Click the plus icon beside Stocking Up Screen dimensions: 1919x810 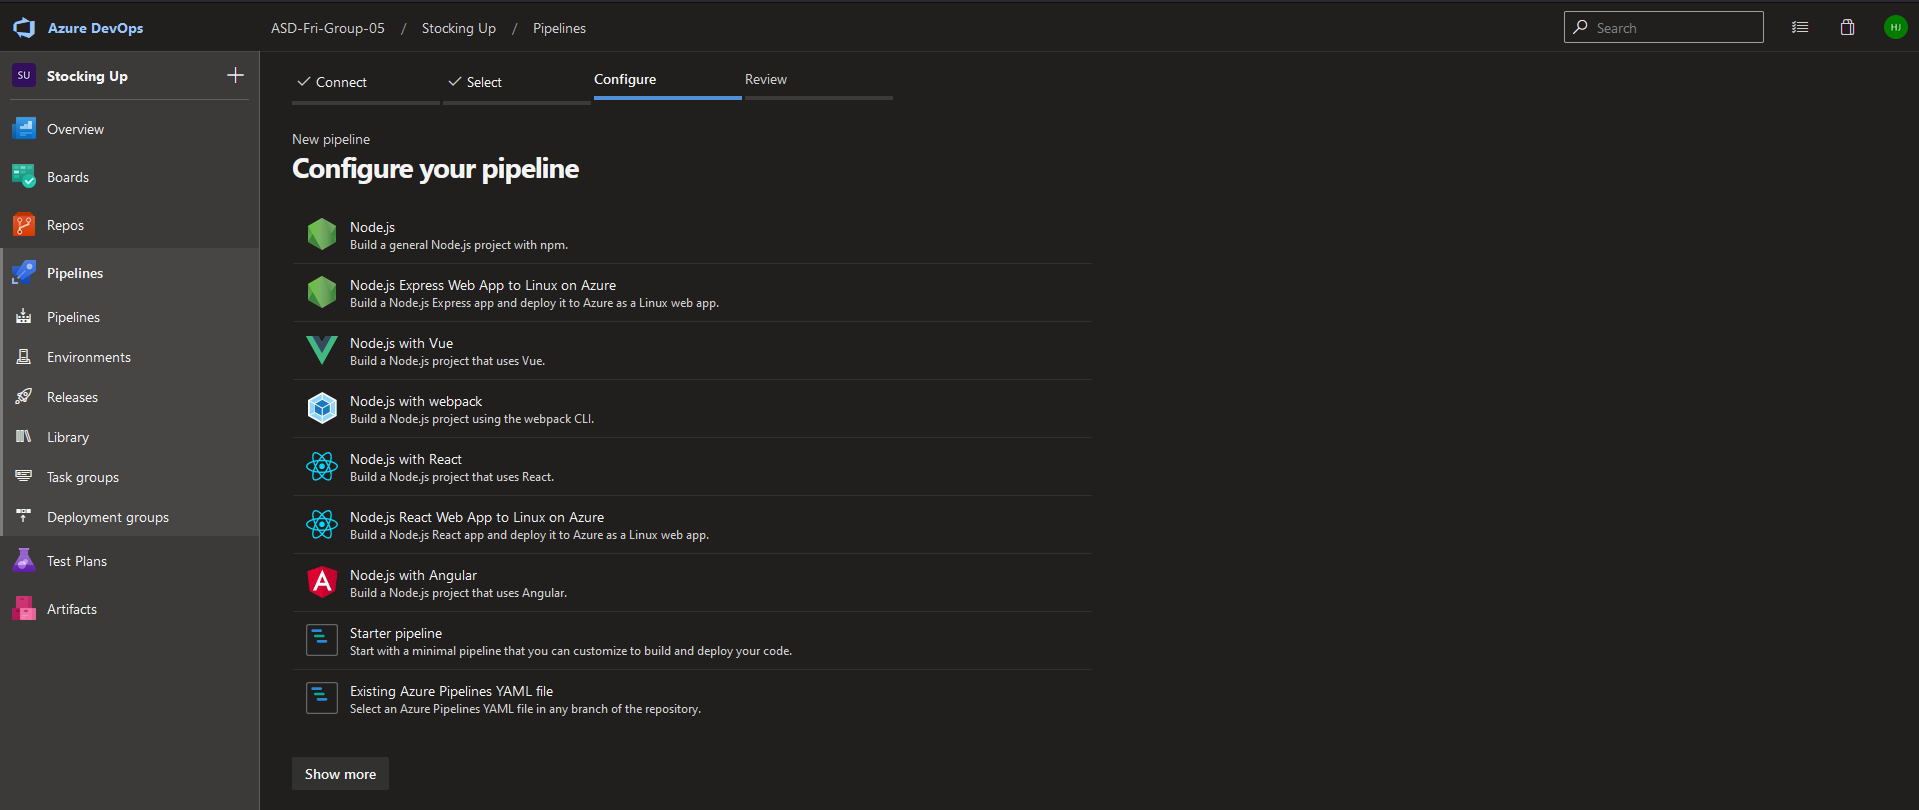click(x=235, y=75)
